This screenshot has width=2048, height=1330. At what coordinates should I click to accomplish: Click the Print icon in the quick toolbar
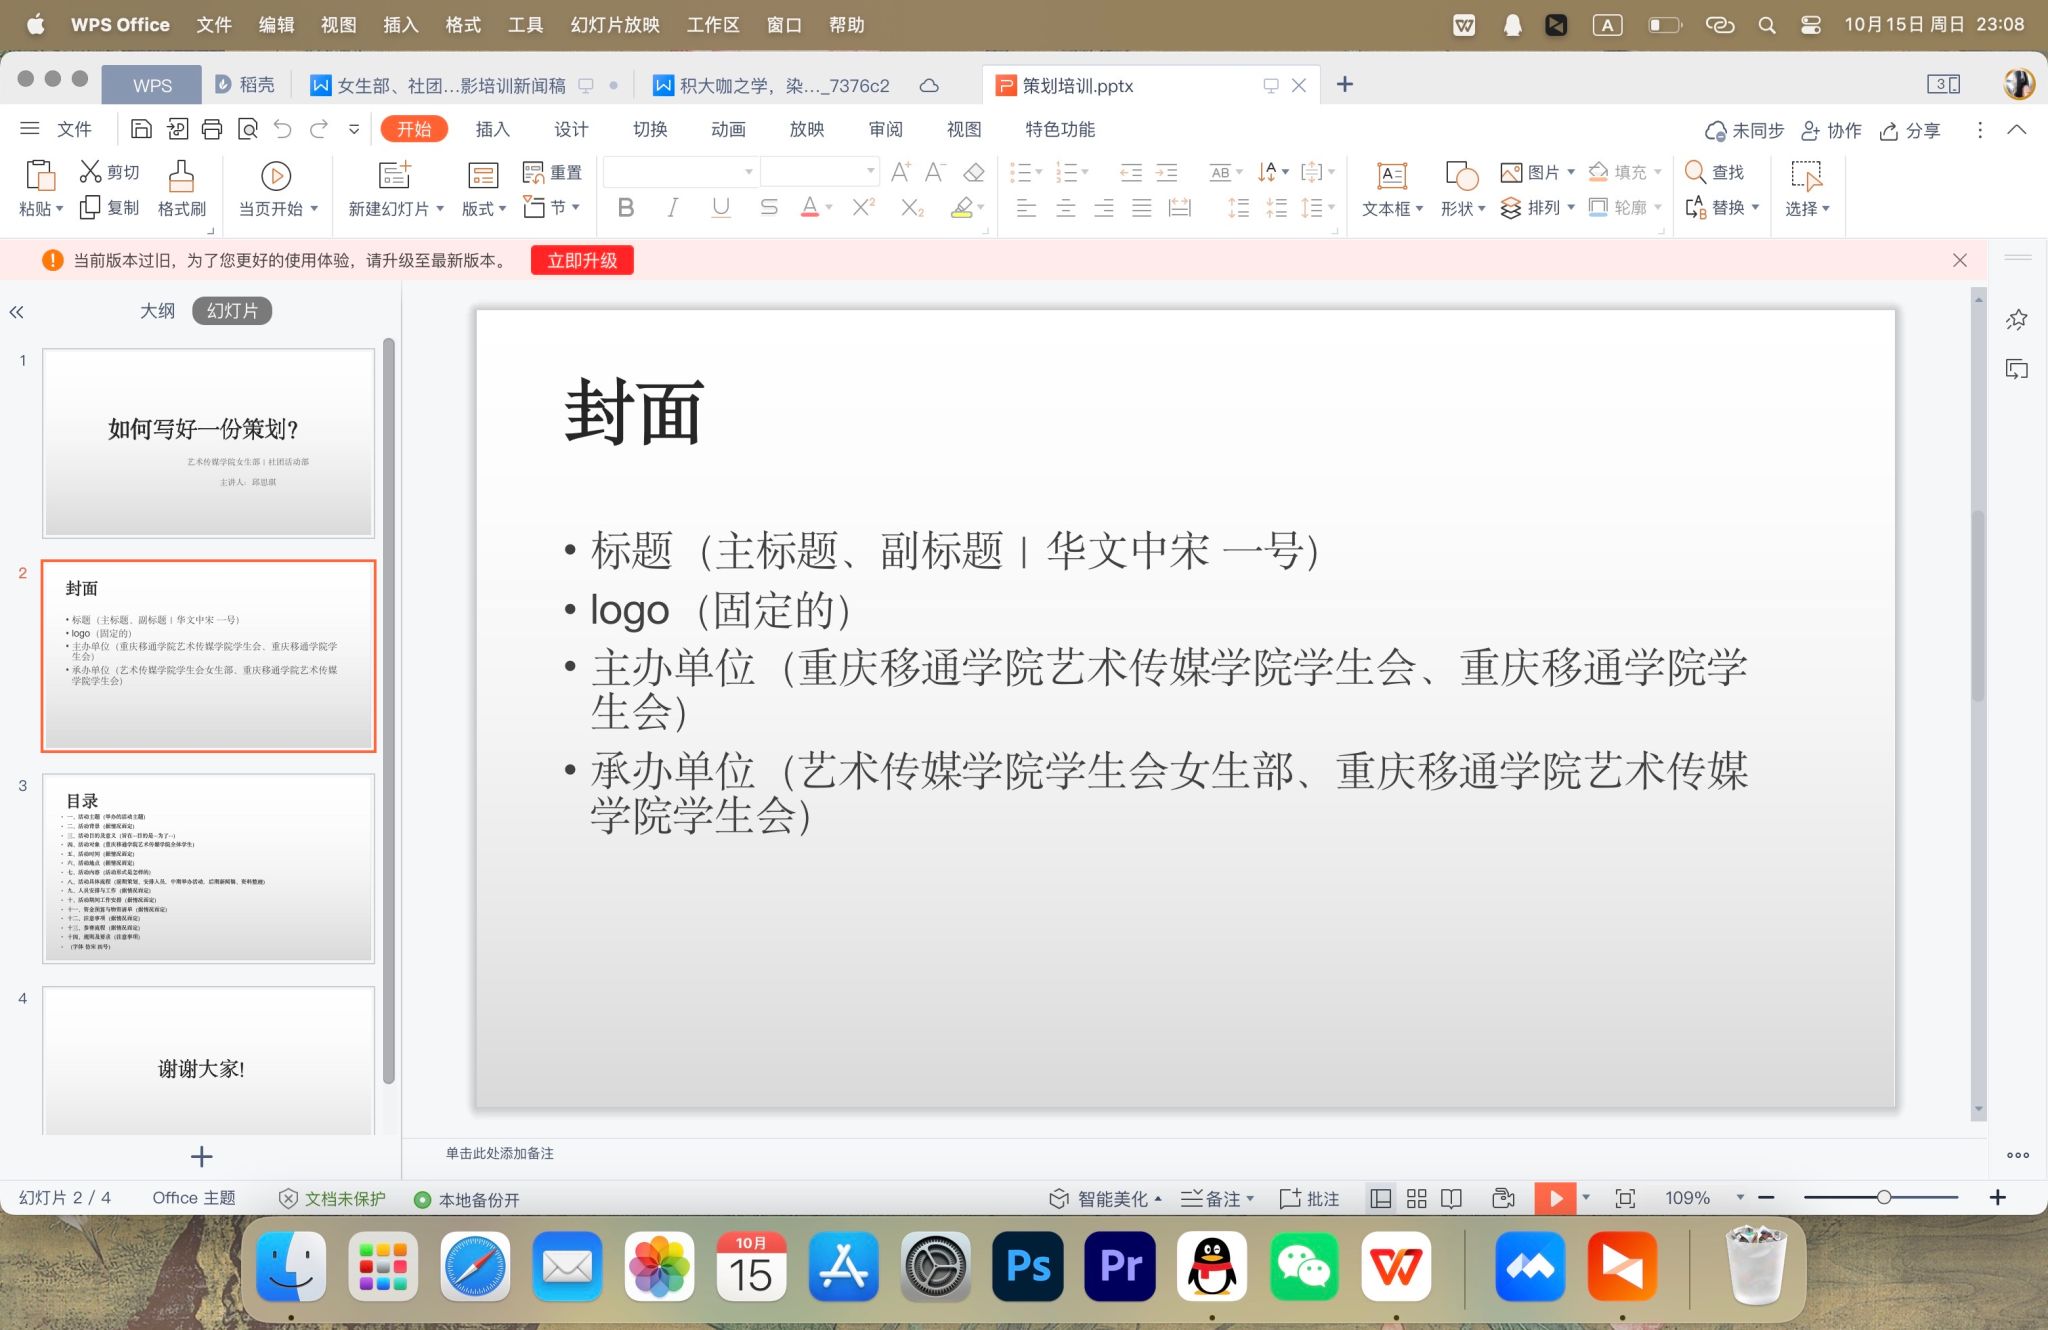(x=212, y=129)
